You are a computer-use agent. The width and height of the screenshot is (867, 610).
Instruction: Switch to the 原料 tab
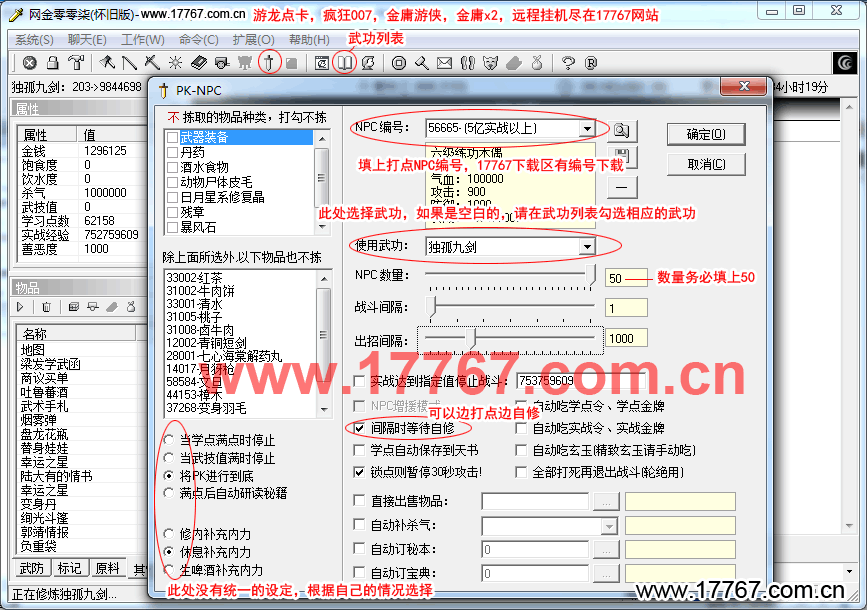pyautogui.click(x=107, y=568)
